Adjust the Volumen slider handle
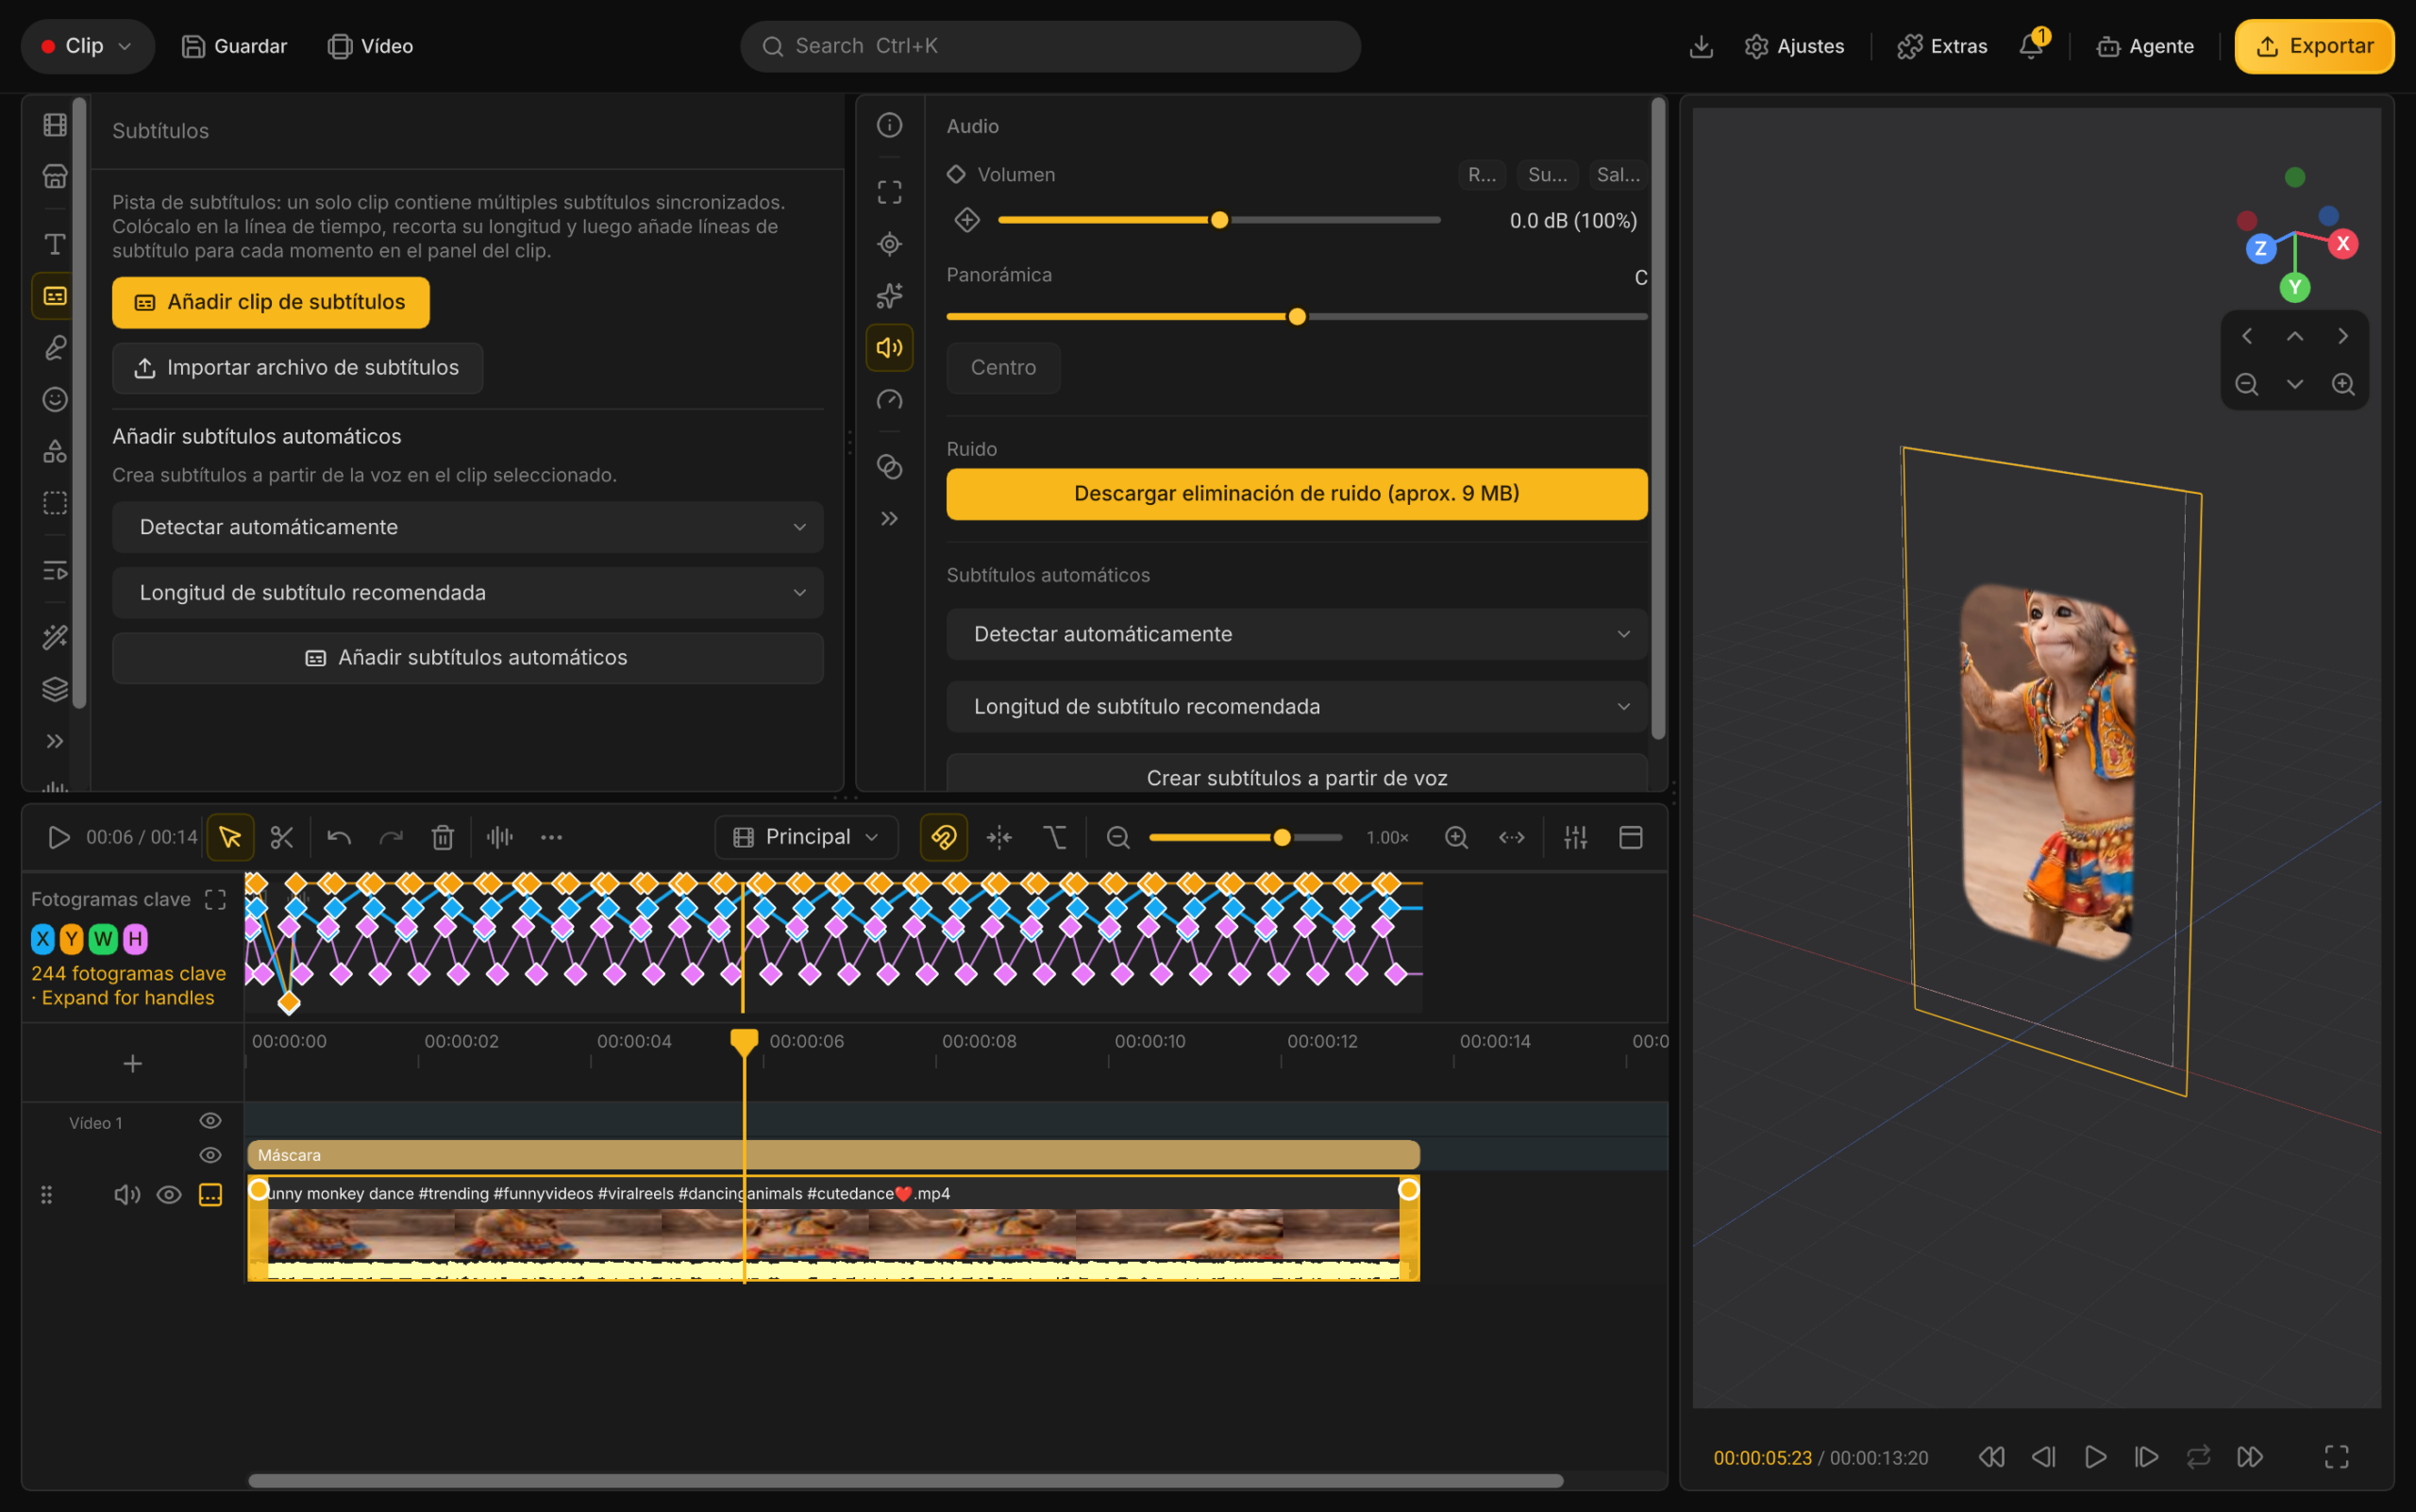The width and height of the screenshot is (2416, 1512). click(x=1219, y=220)
